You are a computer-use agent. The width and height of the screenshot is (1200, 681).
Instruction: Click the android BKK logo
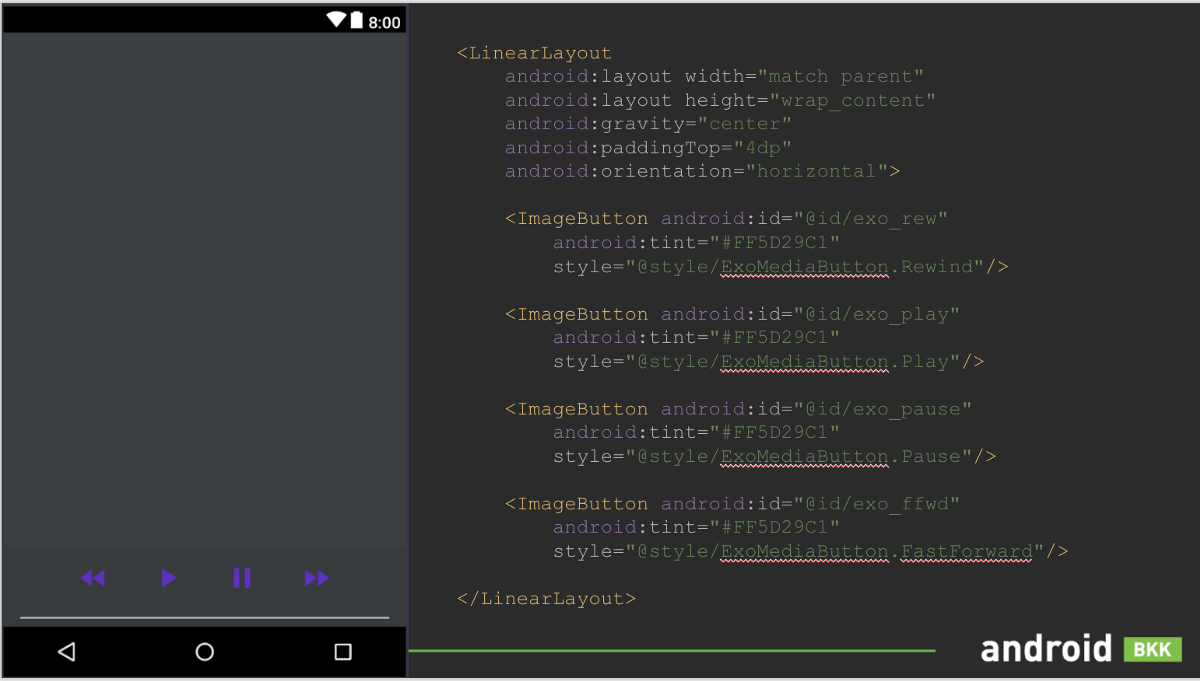pyautogui.click(x=1081, y=649)
